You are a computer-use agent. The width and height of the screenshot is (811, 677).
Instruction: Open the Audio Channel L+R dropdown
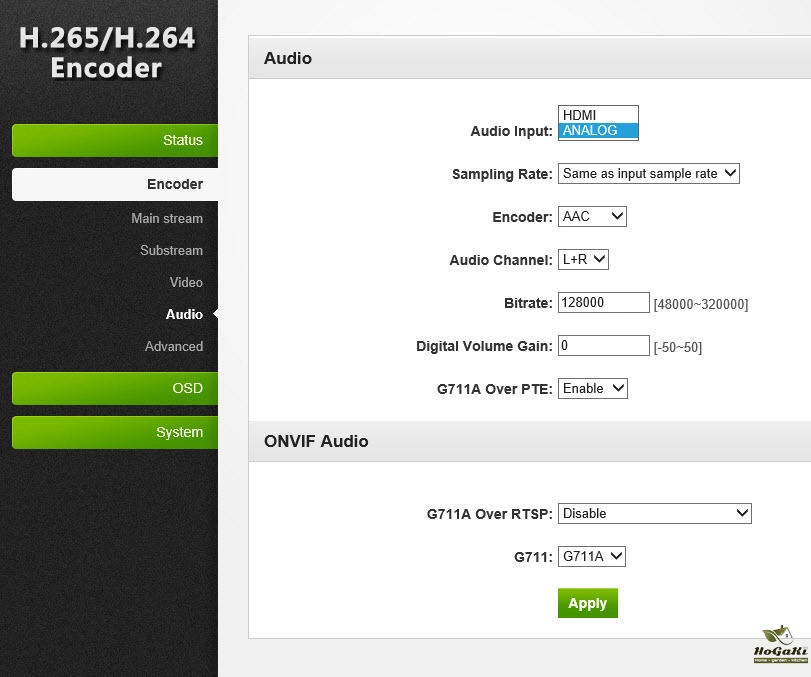[x=583, y=259]
